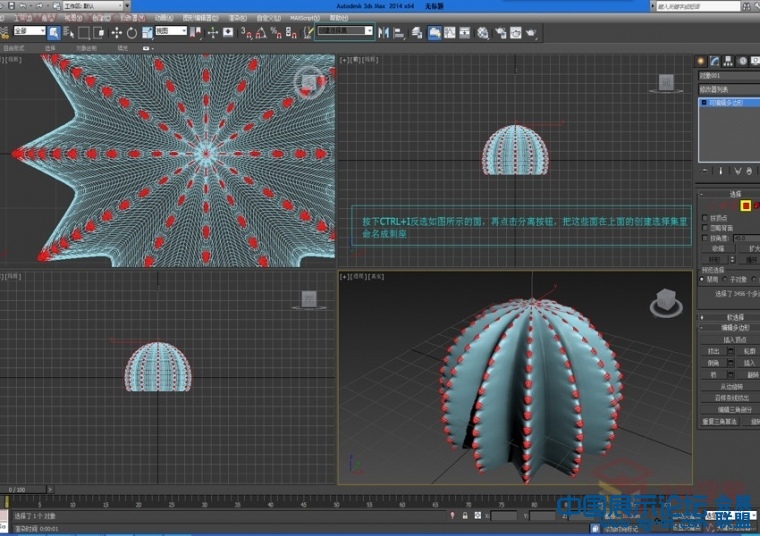Activate the Select and Move tool
This screenshot has width=760, height=536.
click(116, 33)
